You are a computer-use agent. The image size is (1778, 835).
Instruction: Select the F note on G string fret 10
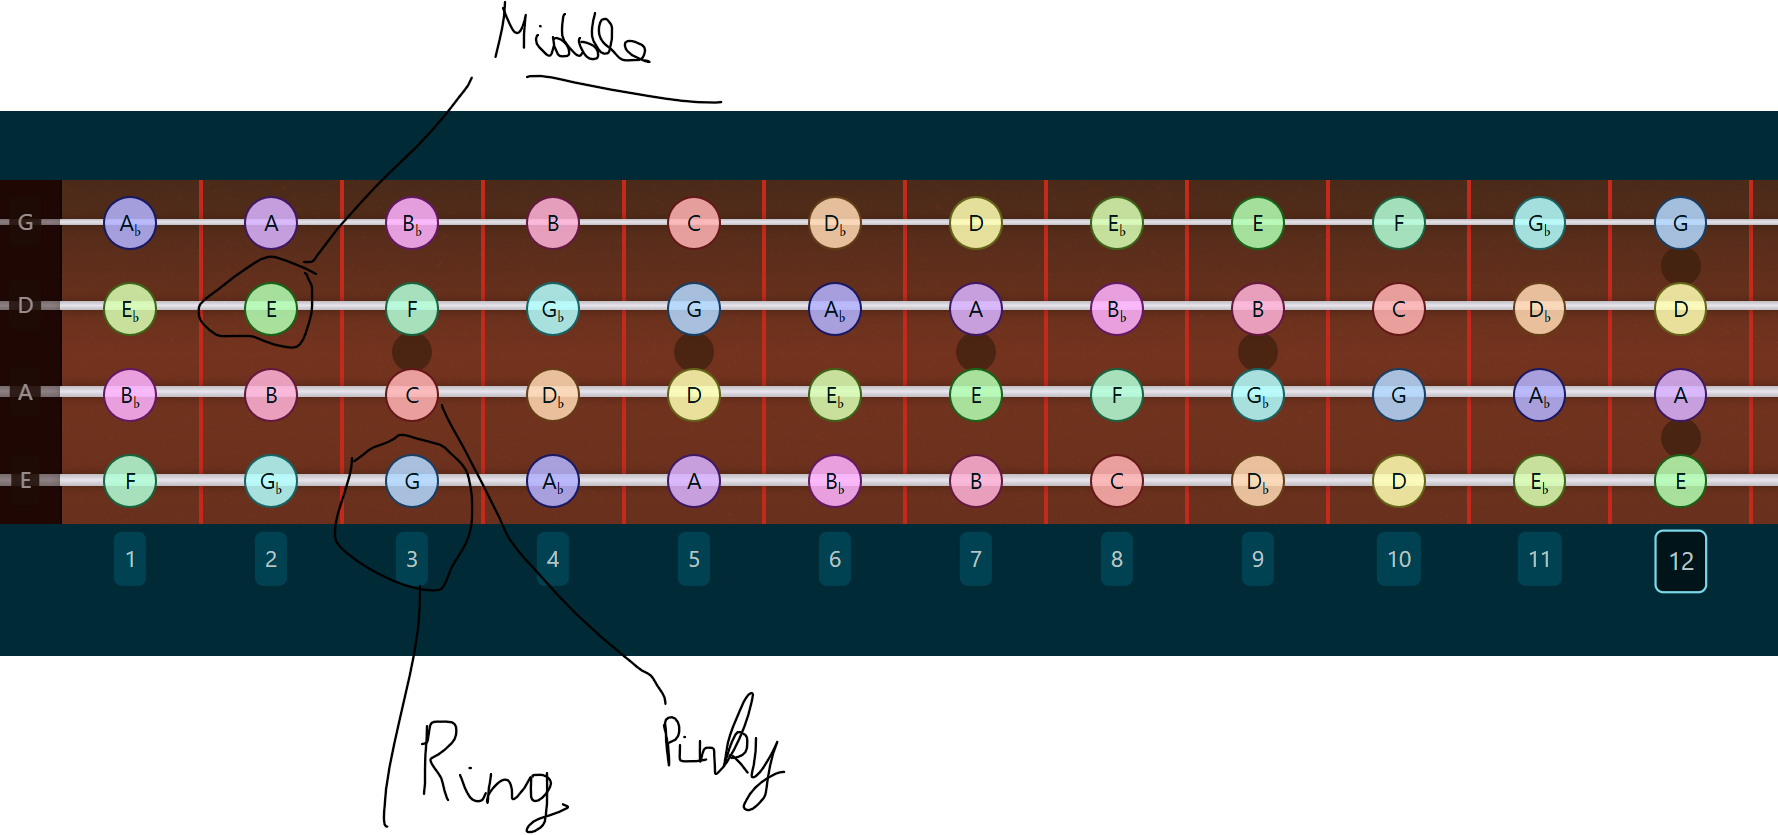[x=1399, y=223]
